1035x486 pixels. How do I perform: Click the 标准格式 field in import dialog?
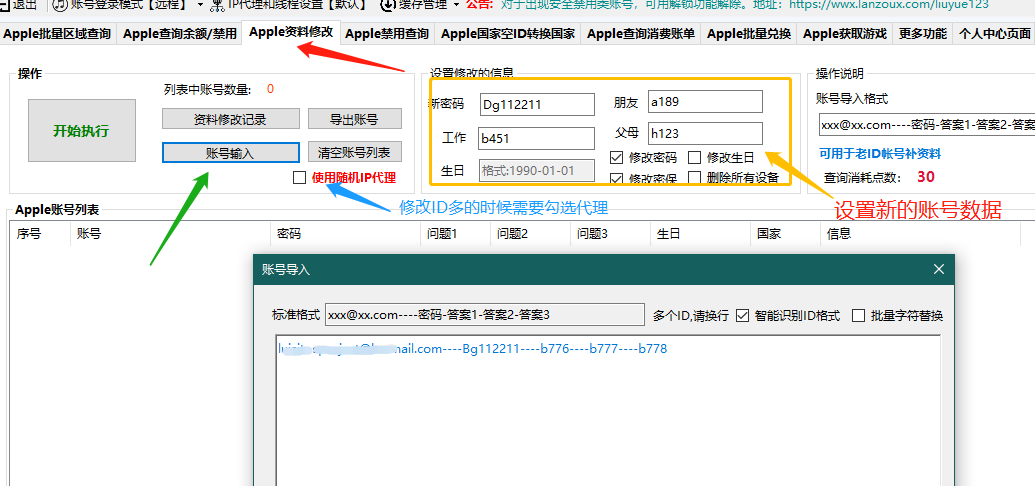click(x=484, y=315)
